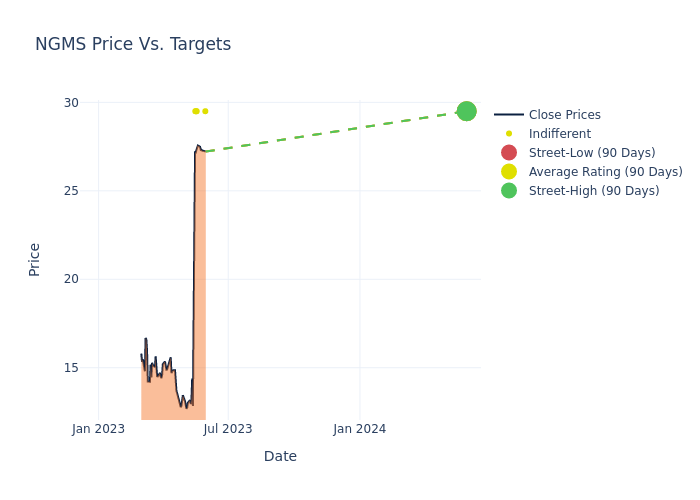Toggle the Street-Low (90 Days) legend label
The image size is (700, 500).
(x=591, y=153)
